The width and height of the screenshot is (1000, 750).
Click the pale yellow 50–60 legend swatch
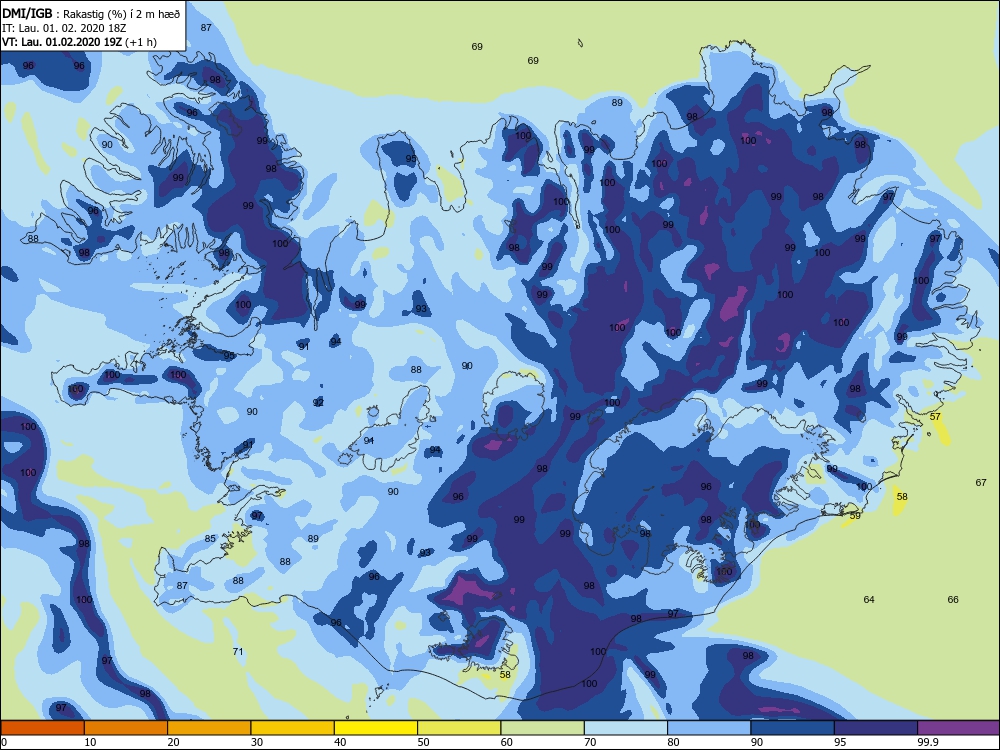(459, 728)
